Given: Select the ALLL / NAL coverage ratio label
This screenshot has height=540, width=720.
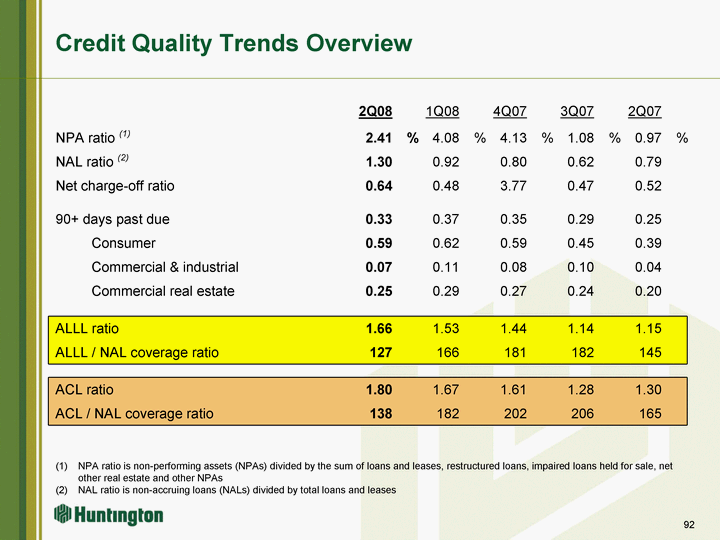Looking at the screenshot, I should 137,352.
